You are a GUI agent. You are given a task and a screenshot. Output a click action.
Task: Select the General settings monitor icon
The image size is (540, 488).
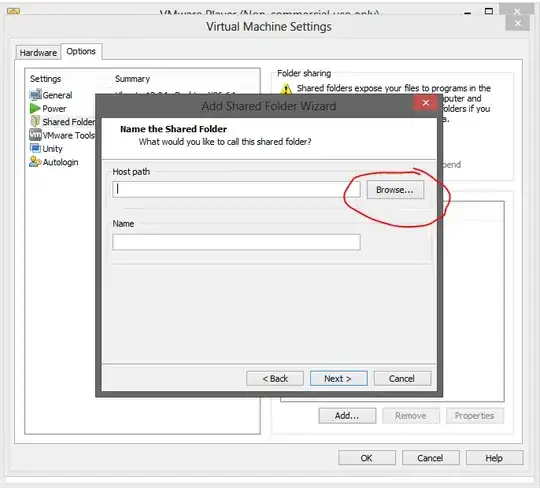coord(35,95)
